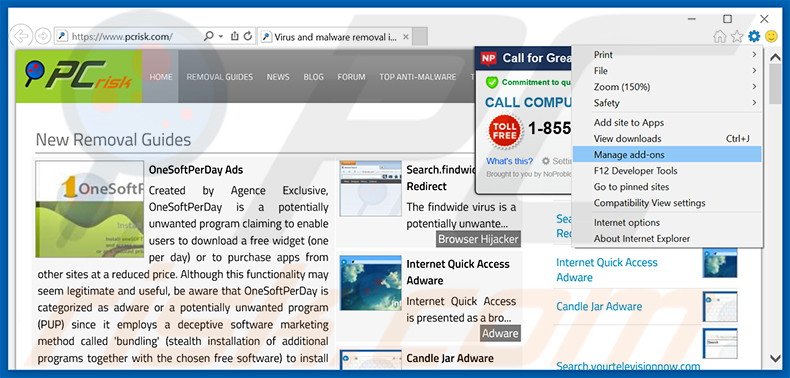Viewport: 790px width, 378px height.
Task: Maximize the browser window
Action: pos(728,19)
